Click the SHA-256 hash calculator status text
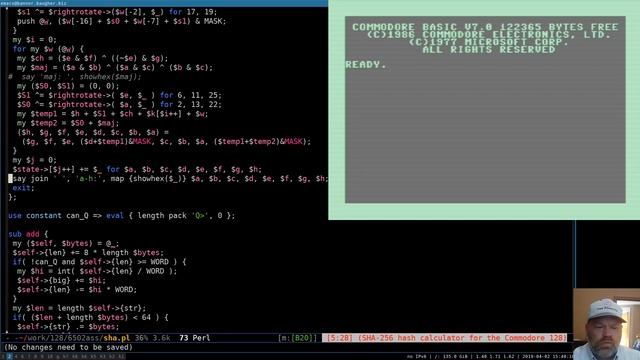The image size is (640, 360). click(462, 338)
